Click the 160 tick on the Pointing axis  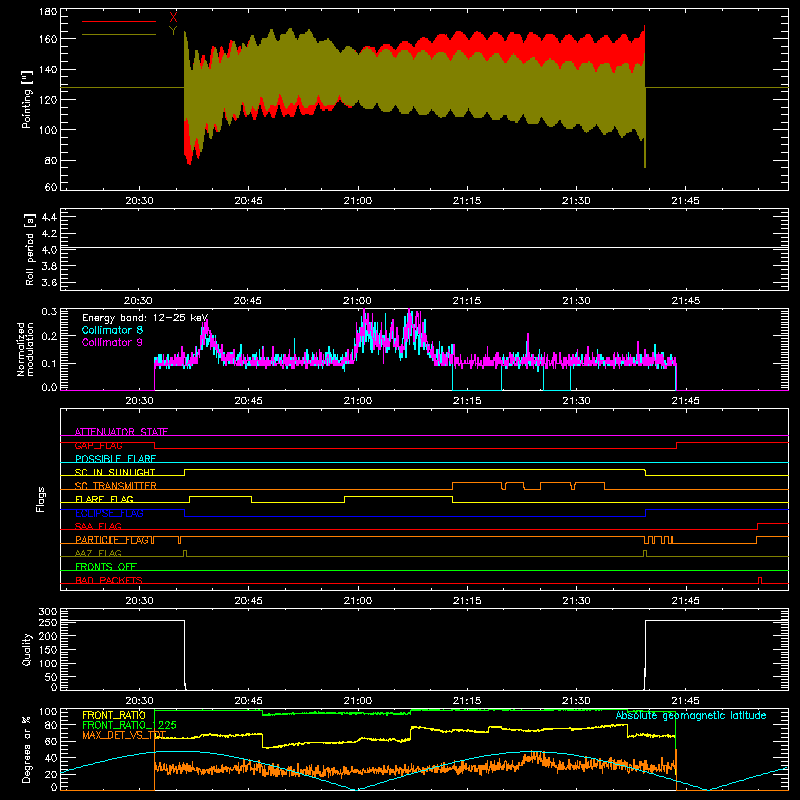click(48, 39)
